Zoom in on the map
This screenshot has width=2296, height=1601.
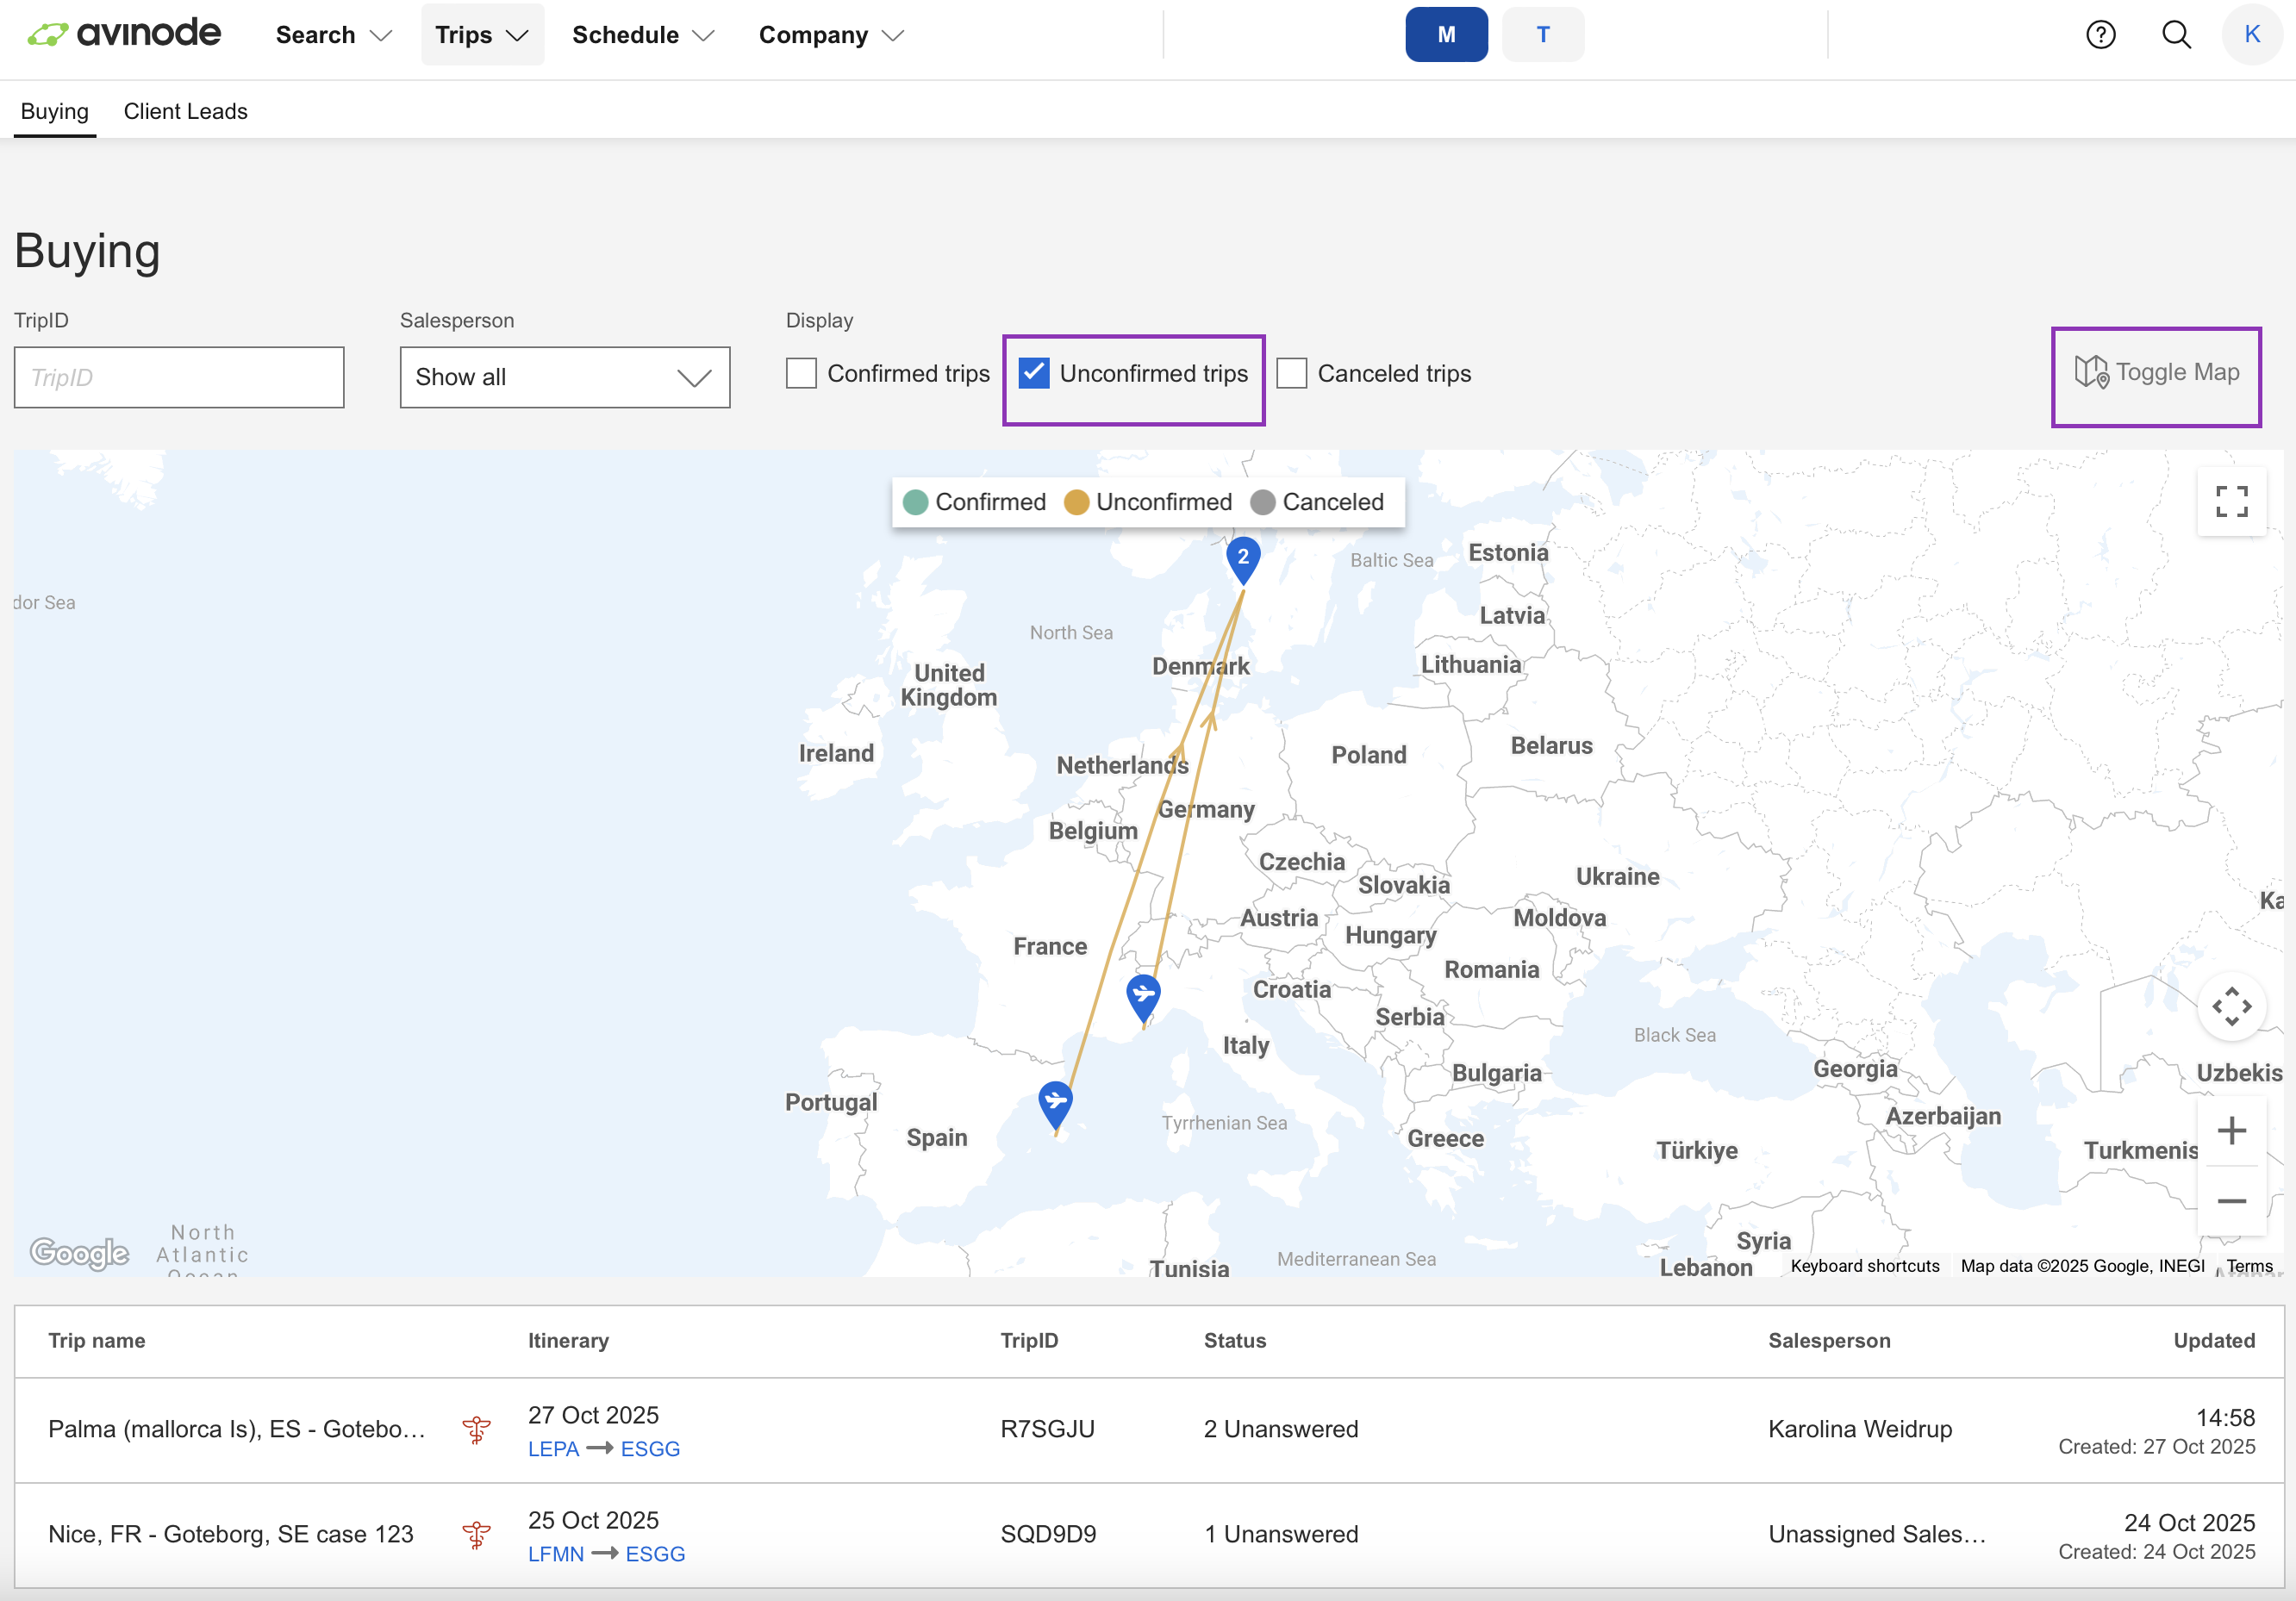[x=2231, y=1131]
